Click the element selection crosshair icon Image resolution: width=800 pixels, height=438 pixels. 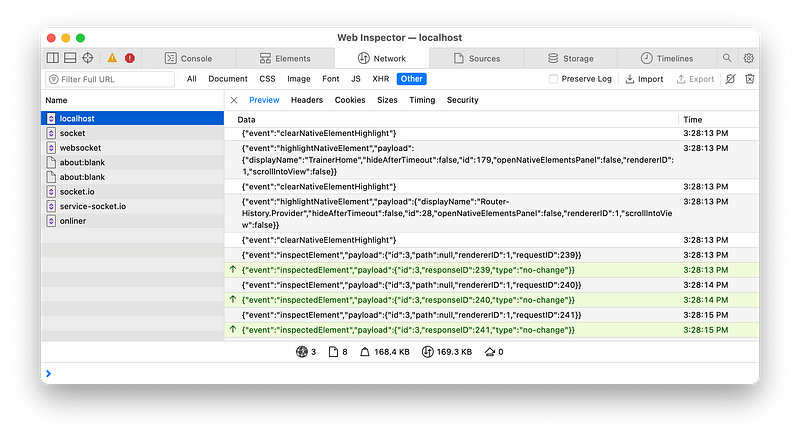coord(88,59)
